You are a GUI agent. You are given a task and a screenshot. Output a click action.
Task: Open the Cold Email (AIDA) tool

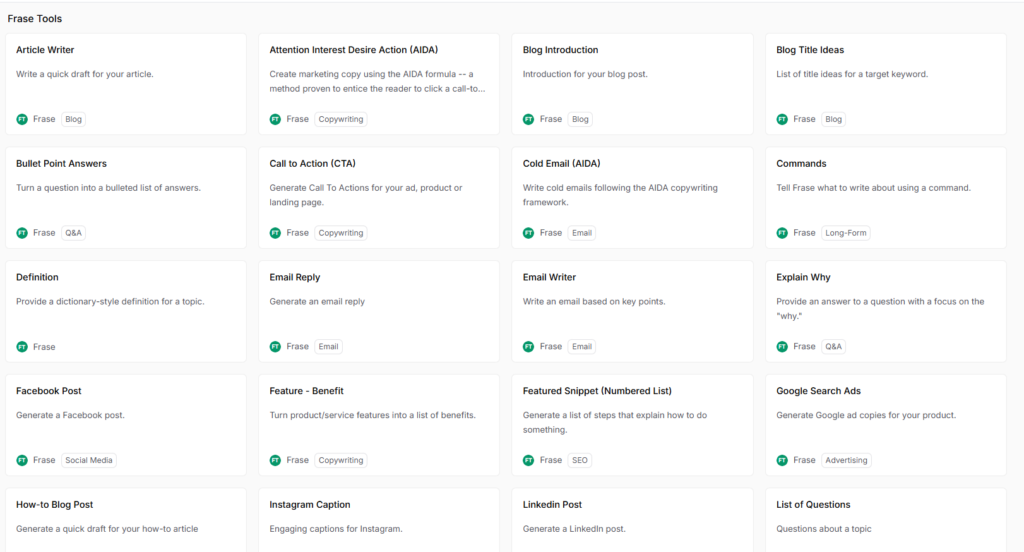(x=561, y=164)
